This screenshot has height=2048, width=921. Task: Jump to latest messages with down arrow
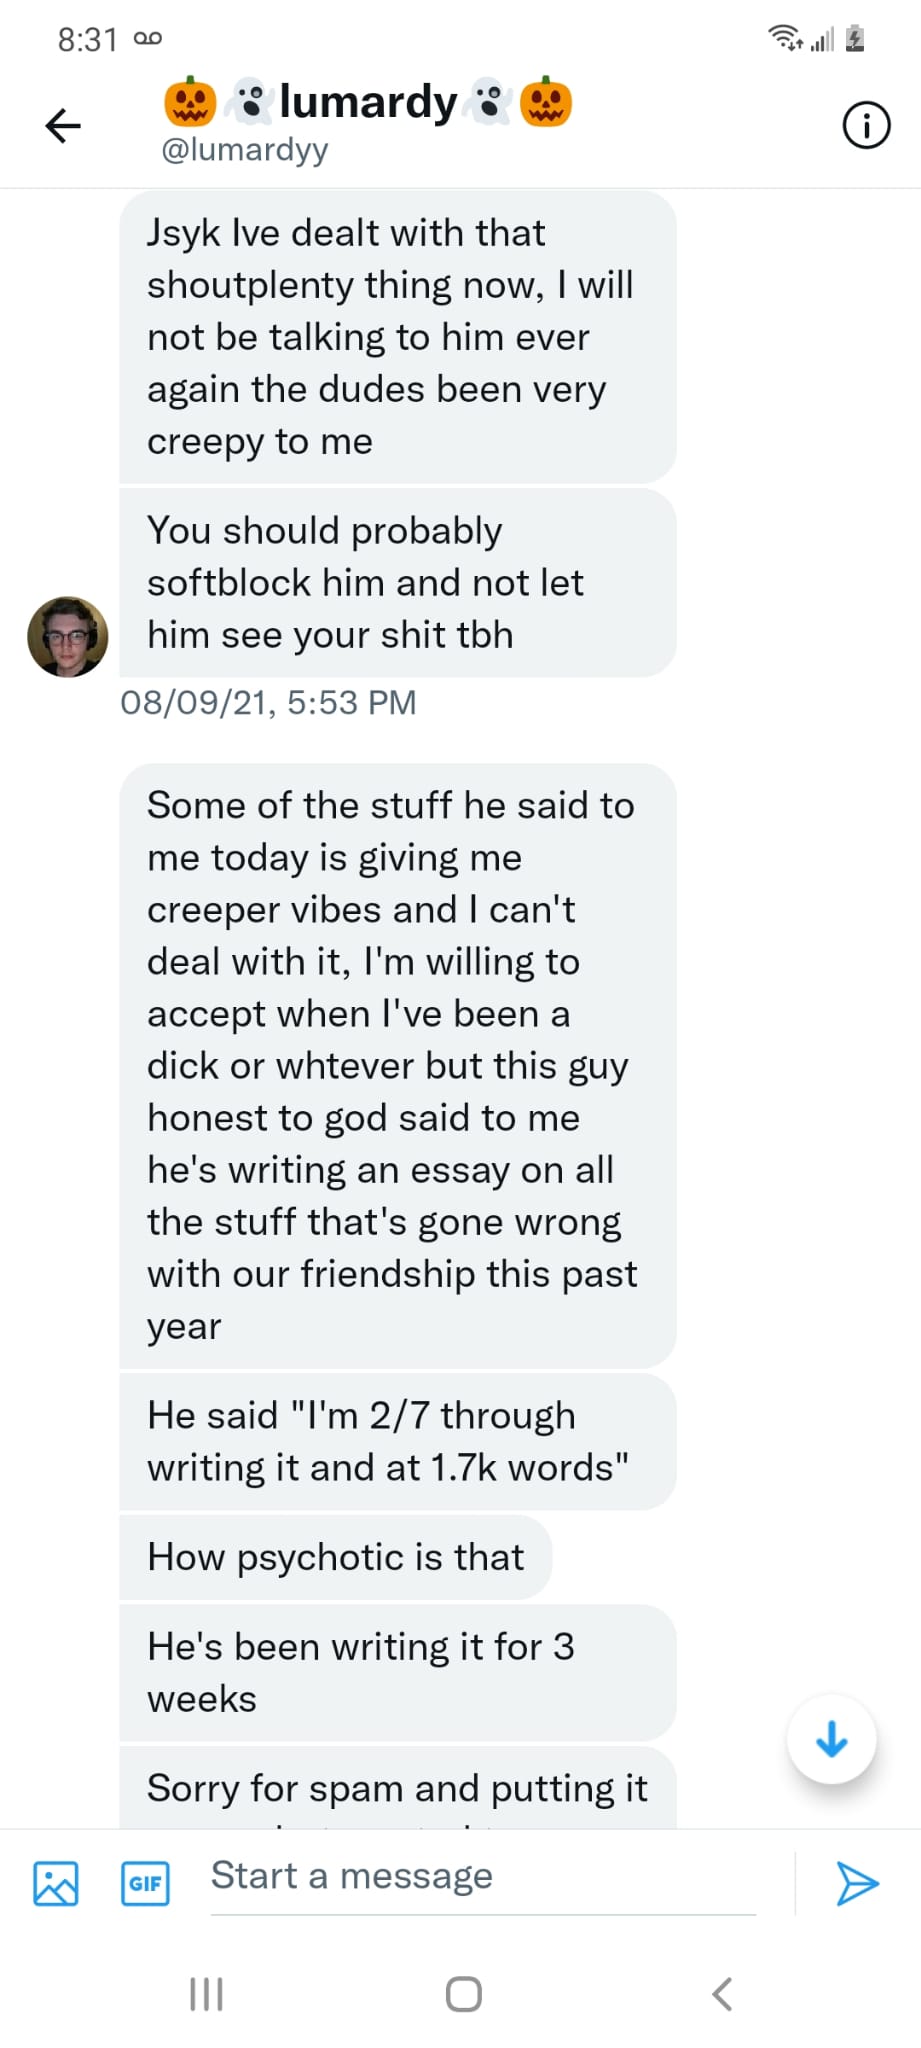click(831, 1739)
